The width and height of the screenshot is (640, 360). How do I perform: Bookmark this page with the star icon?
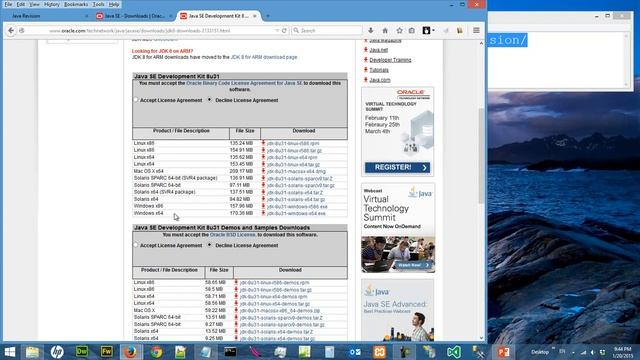pyautogui.click(x=399, y=30)
